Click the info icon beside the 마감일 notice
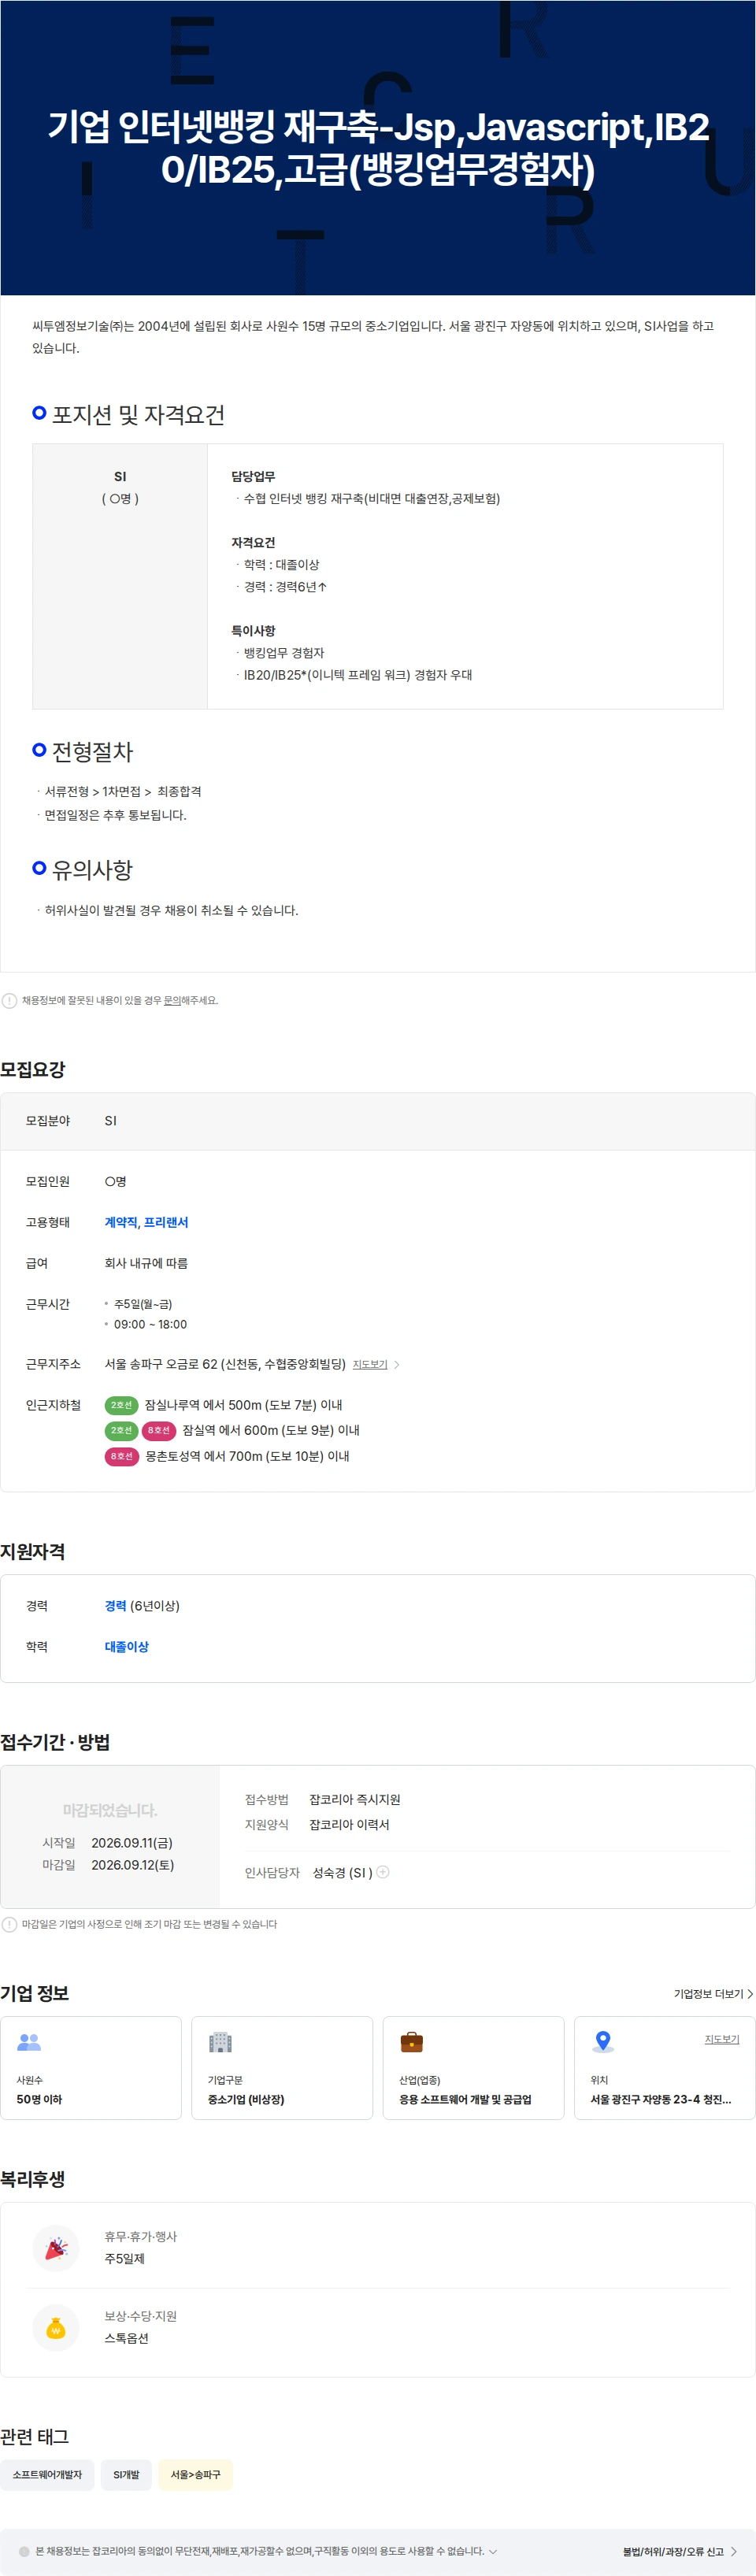Viewport: 756px width, 2576px height. point(9,1924)
